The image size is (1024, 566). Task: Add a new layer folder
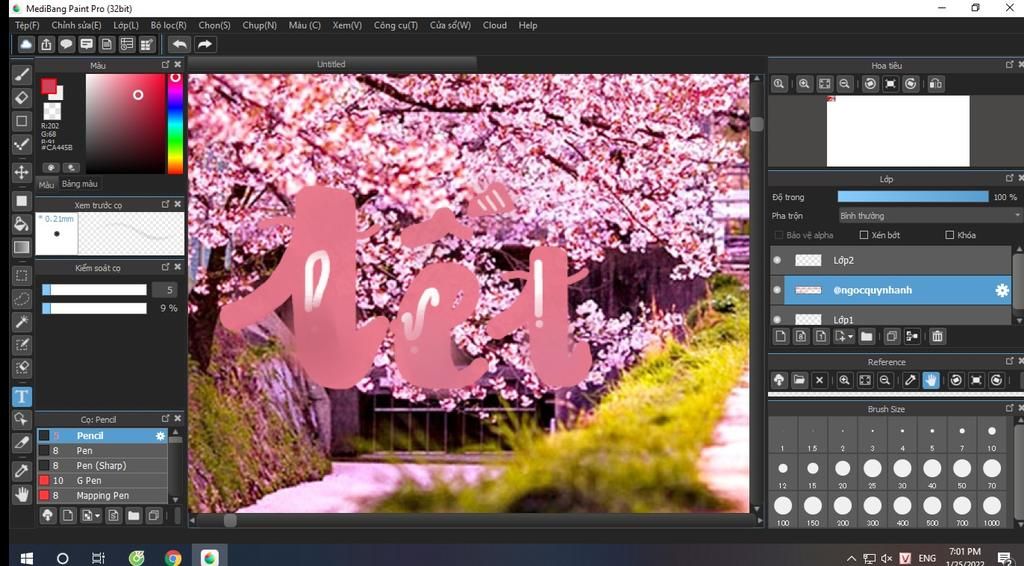866,336
